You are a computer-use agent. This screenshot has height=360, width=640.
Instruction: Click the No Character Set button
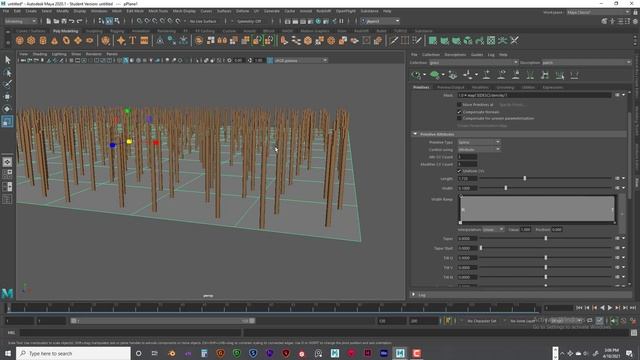[x=482, y=321]
